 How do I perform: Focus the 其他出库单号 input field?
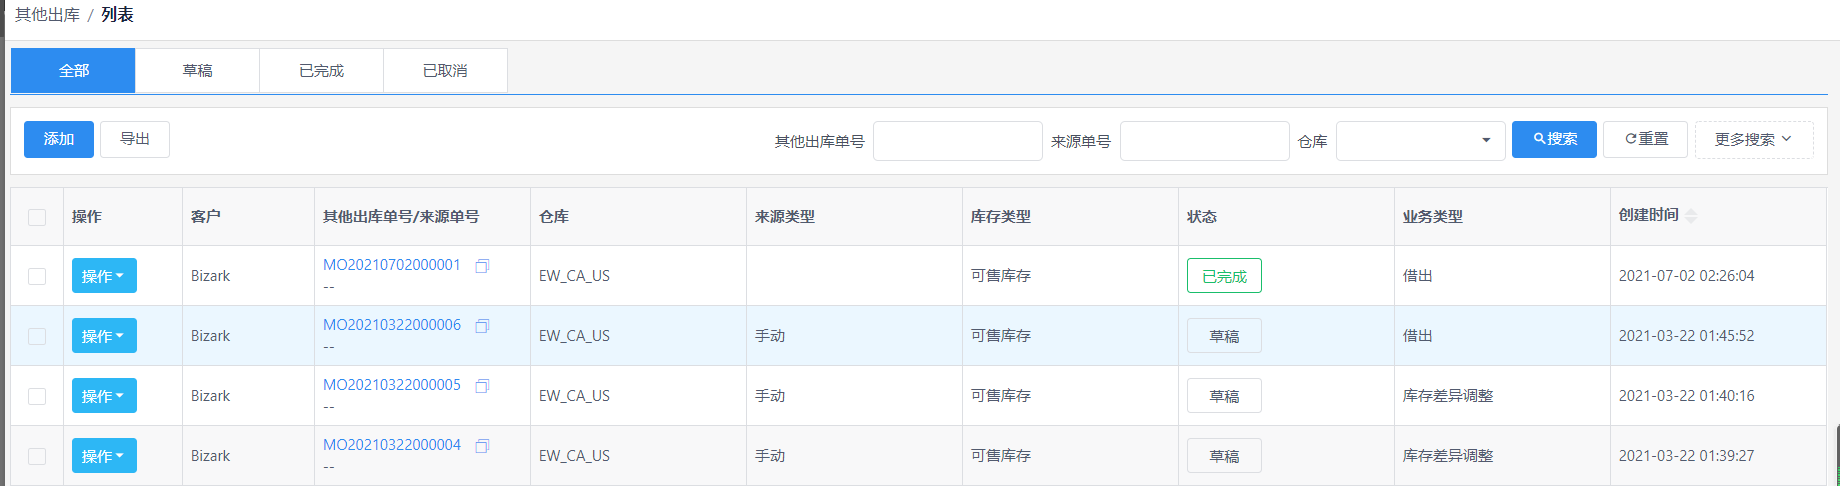tap(957, 141)
